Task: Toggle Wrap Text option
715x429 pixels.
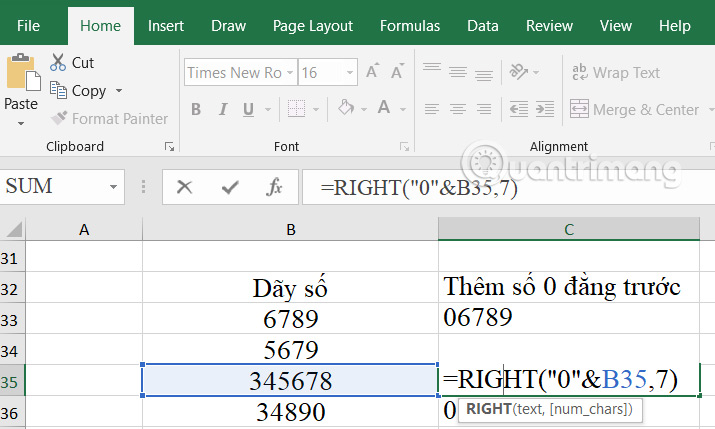Action: tap(615, 72)
